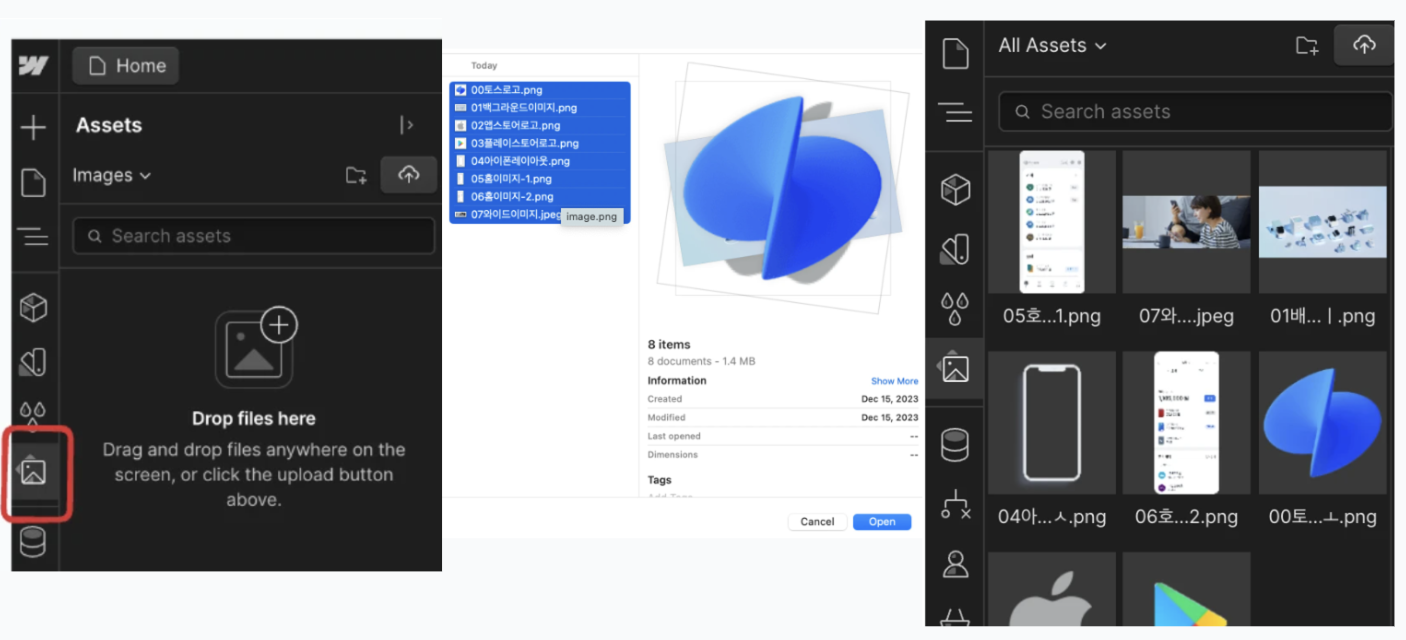
Task: Select the 00토...png blue logo thumbnail
Action: click(x=1322, y=423)
